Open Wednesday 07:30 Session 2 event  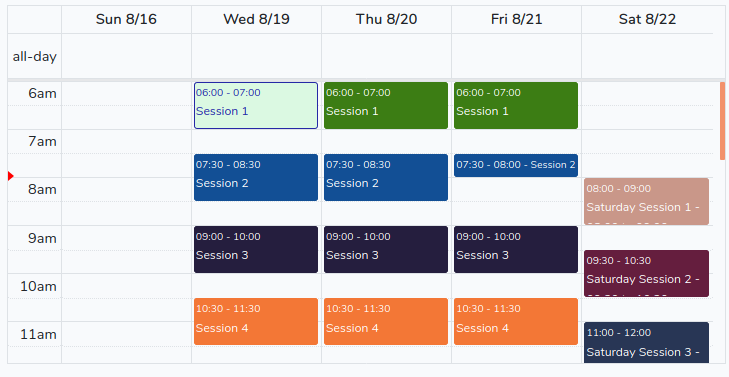coord(256,178)
